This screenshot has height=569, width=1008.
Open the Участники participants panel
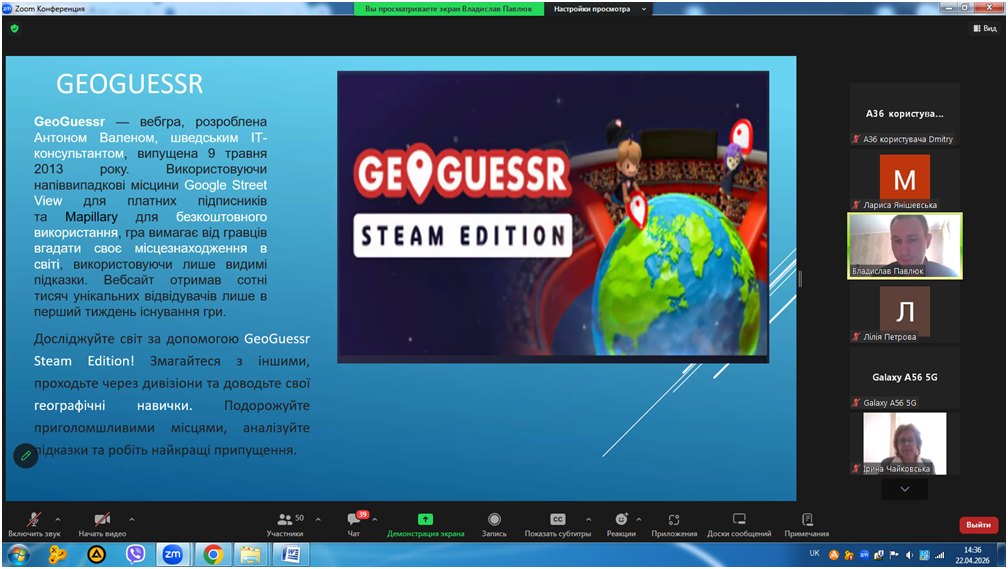285,524
